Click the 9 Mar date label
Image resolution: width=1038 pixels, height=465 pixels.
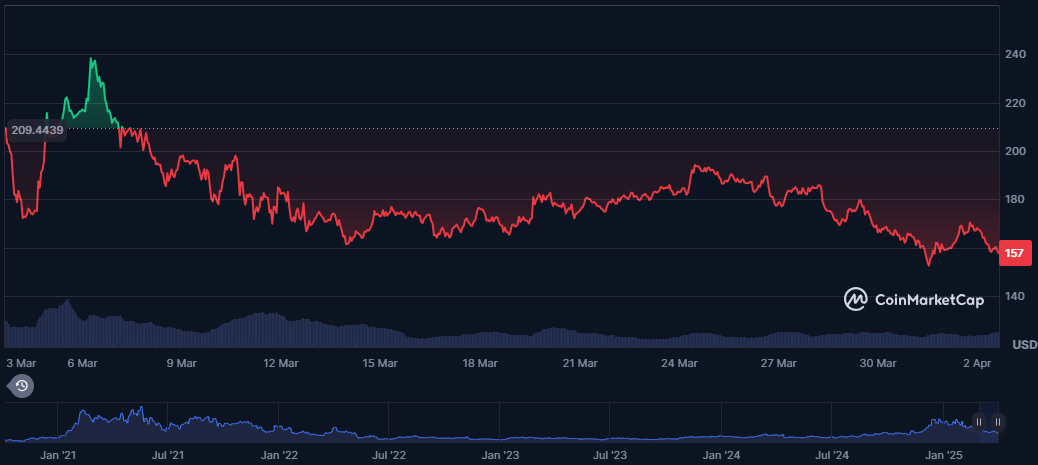point(181,363)
